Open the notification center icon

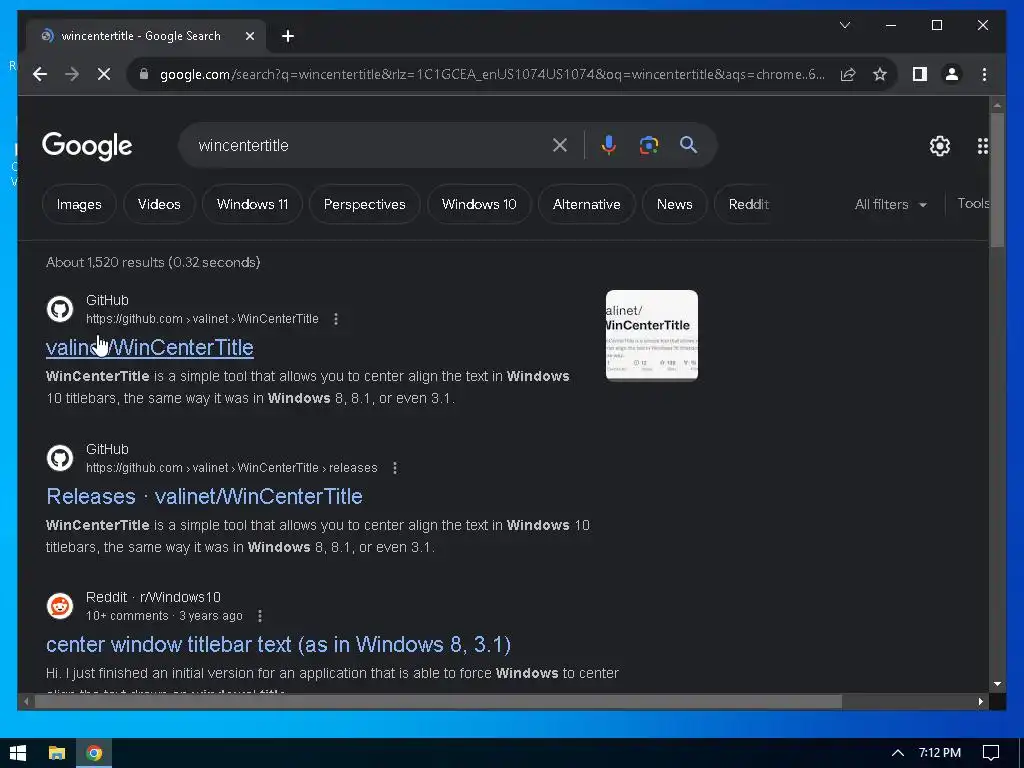click(991, 753)
